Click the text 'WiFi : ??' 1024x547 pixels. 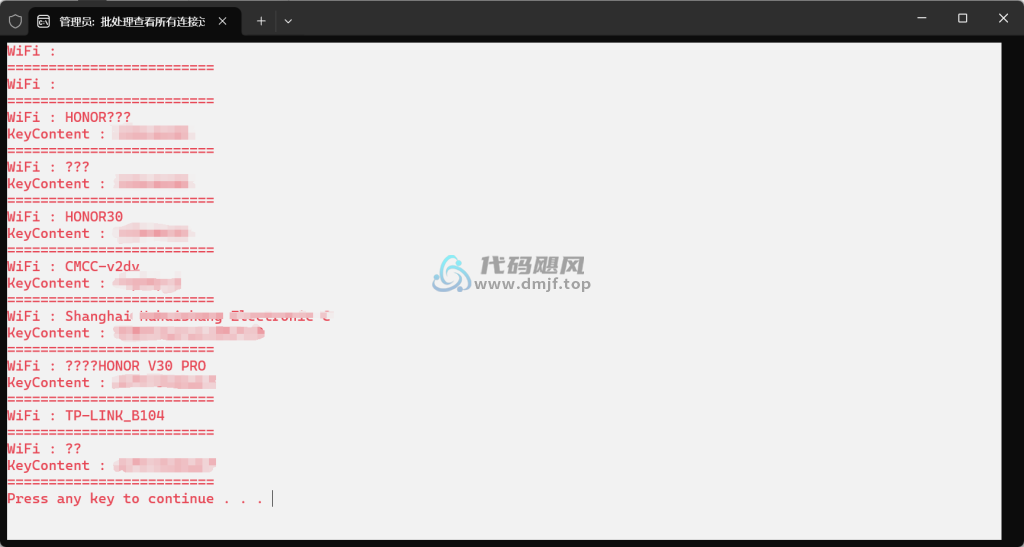tap(44, 449)
